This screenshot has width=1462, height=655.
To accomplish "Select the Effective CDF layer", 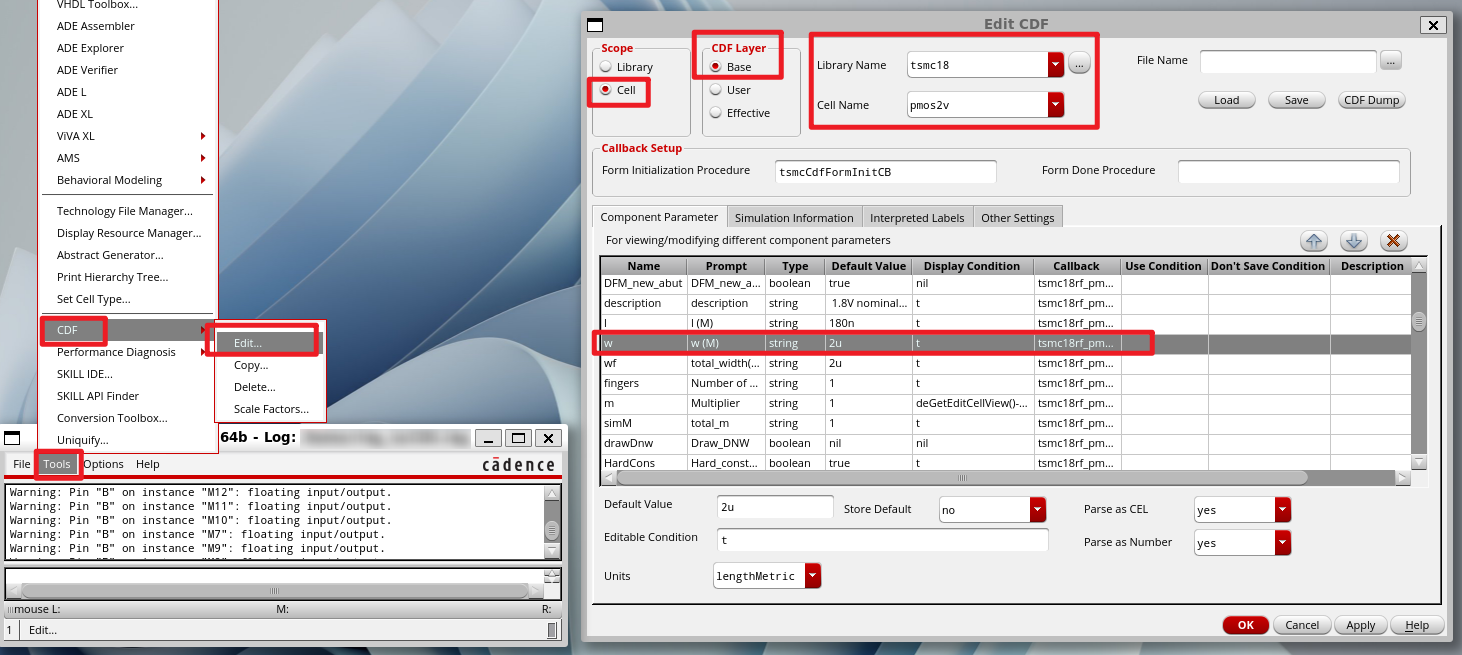I will pyautogui.click(x=716, y=113).
